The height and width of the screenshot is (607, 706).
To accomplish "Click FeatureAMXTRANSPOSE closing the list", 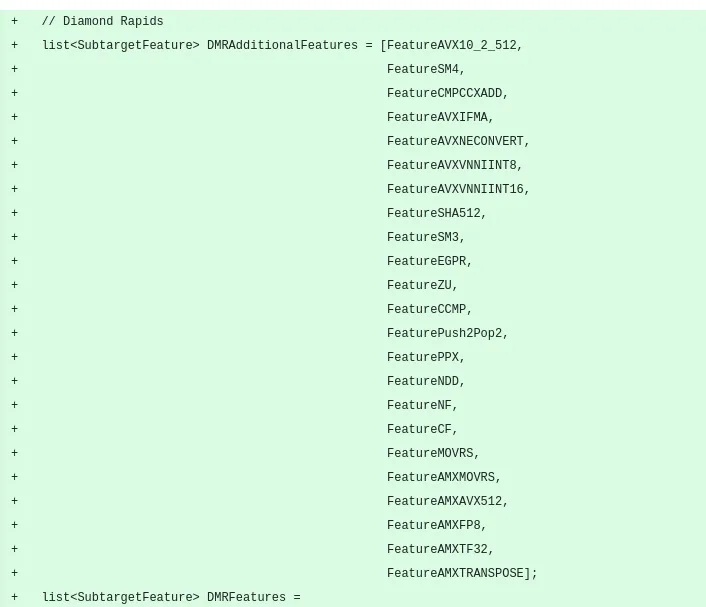I will 455,573.
